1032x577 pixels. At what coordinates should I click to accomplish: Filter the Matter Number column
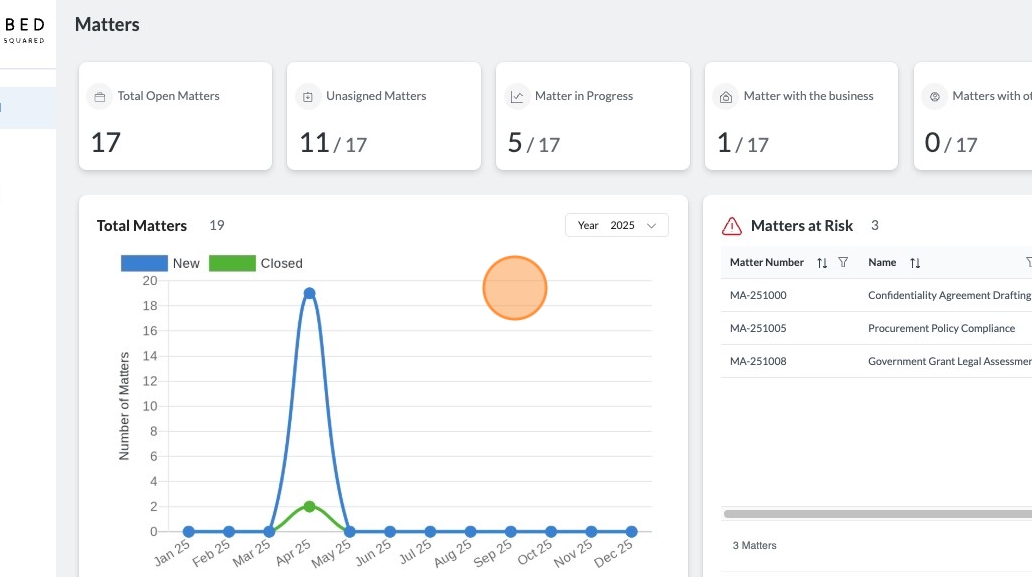pos(843,263)
